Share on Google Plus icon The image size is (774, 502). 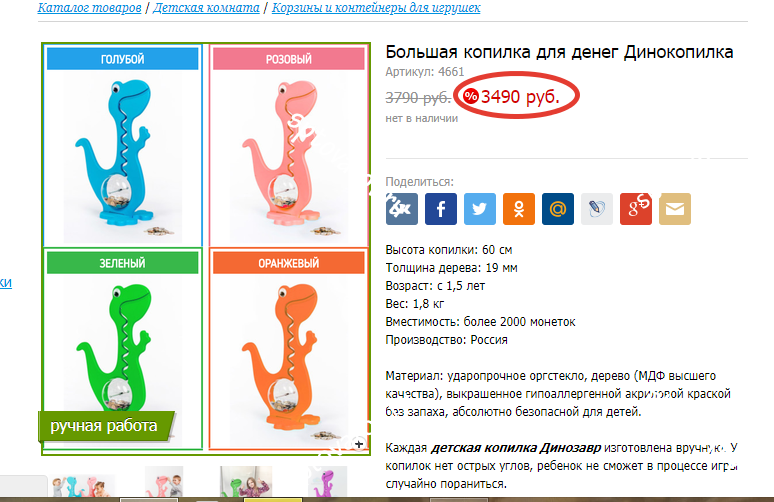click(635, 209)
